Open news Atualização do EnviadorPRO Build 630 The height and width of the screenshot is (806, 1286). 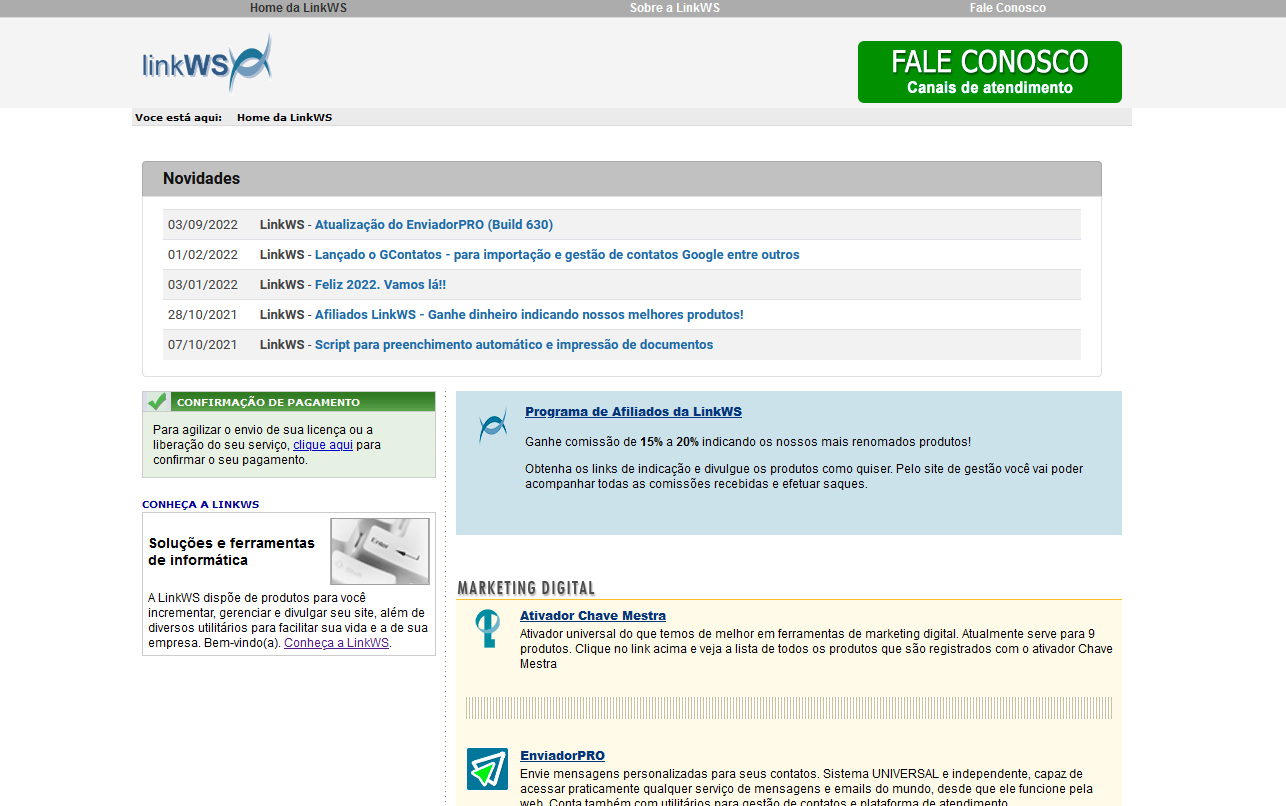tap(434, 225)
